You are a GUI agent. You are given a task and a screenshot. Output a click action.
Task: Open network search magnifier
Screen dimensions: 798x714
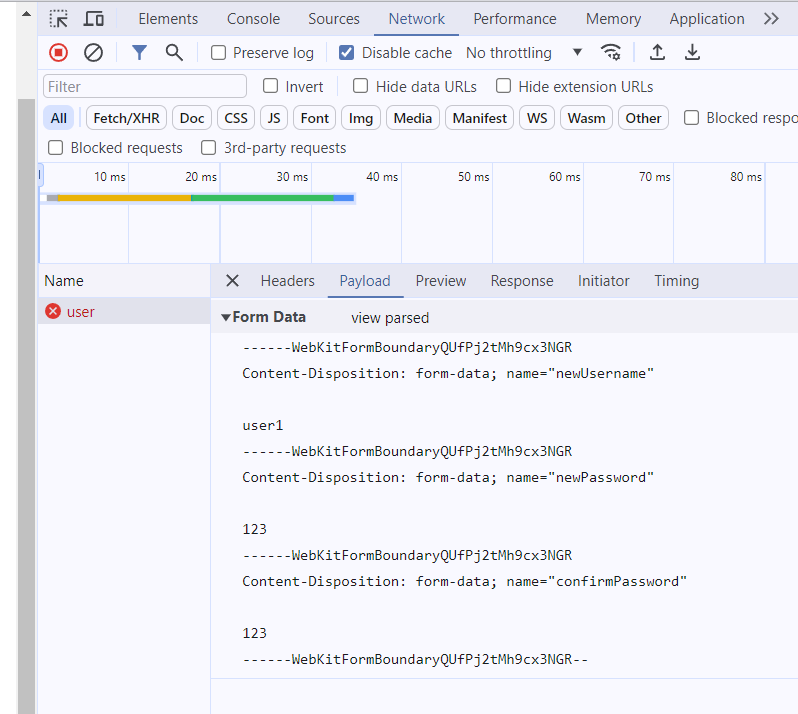[174, 52]
